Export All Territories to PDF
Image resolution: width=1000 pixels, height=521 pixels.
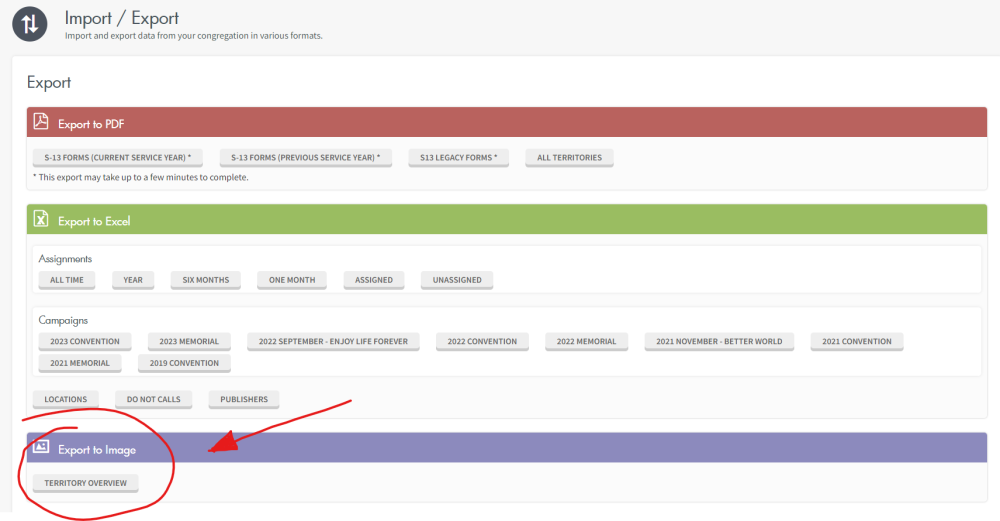pos(569,158)
